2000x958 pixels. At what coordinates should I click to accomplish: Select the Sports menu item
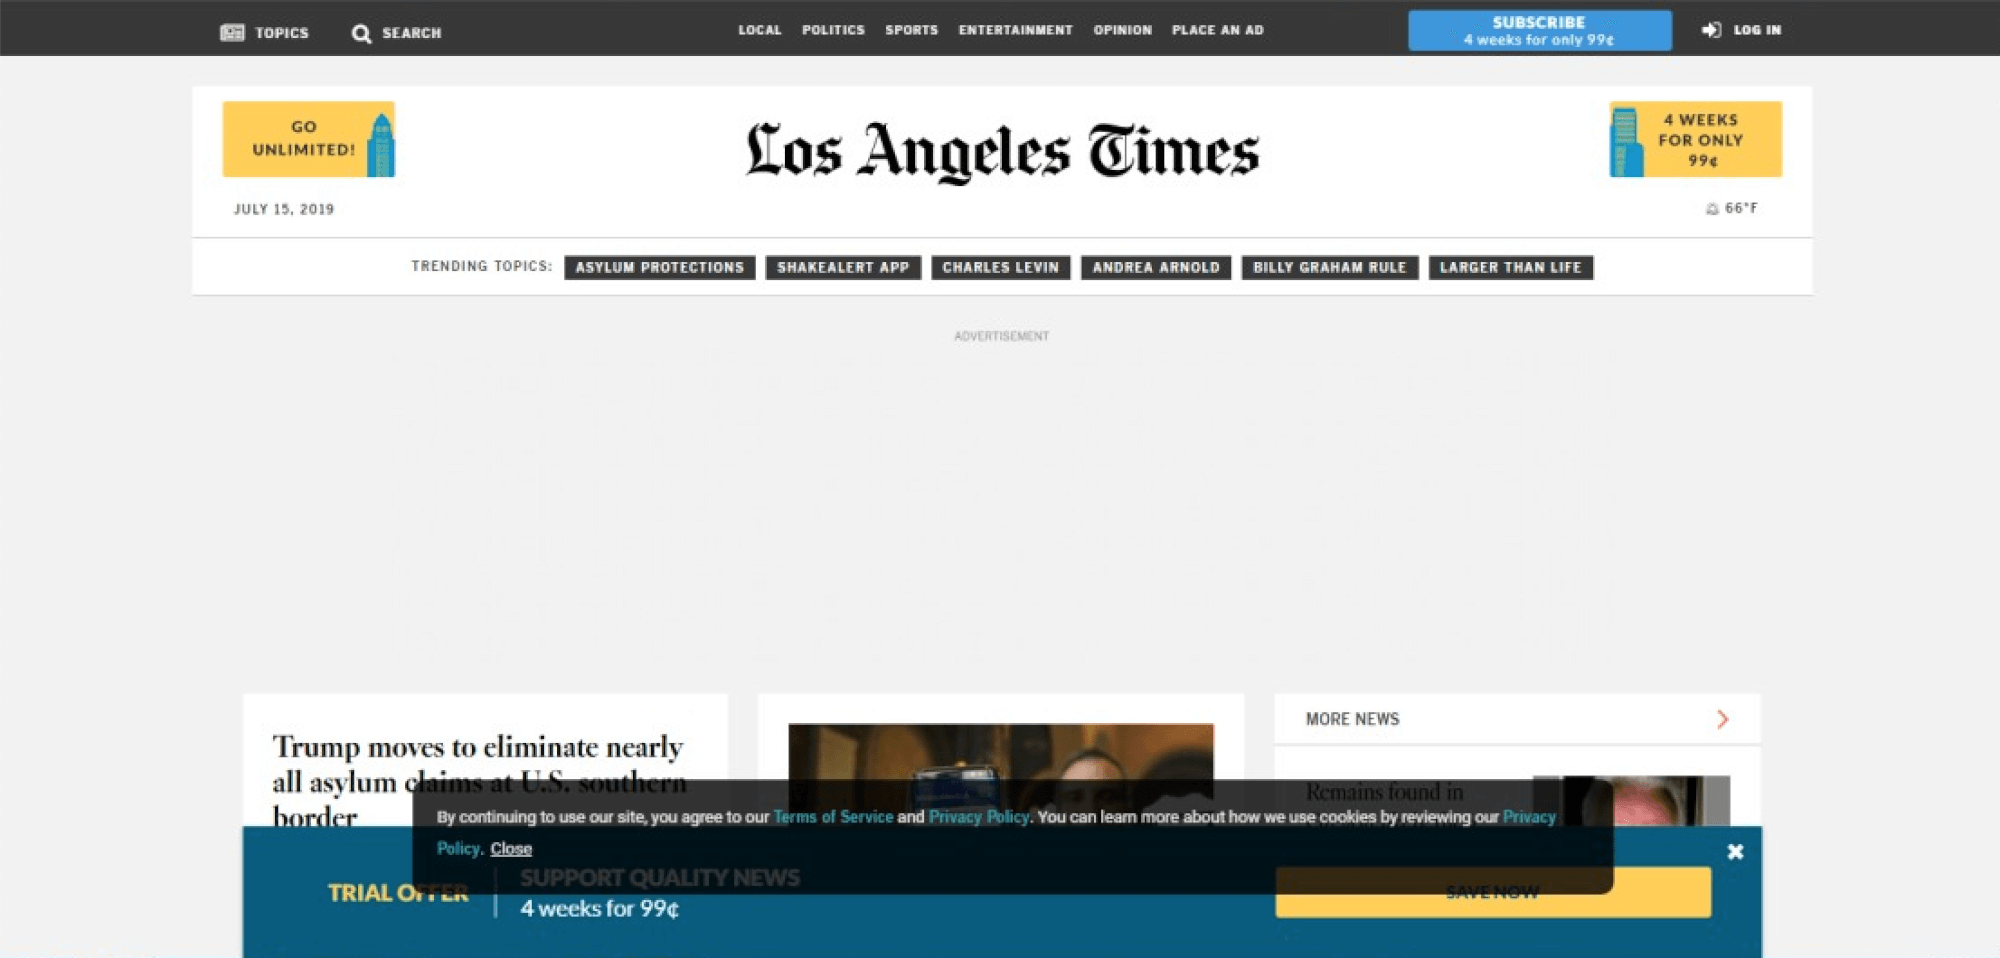(x=911, y=30)
